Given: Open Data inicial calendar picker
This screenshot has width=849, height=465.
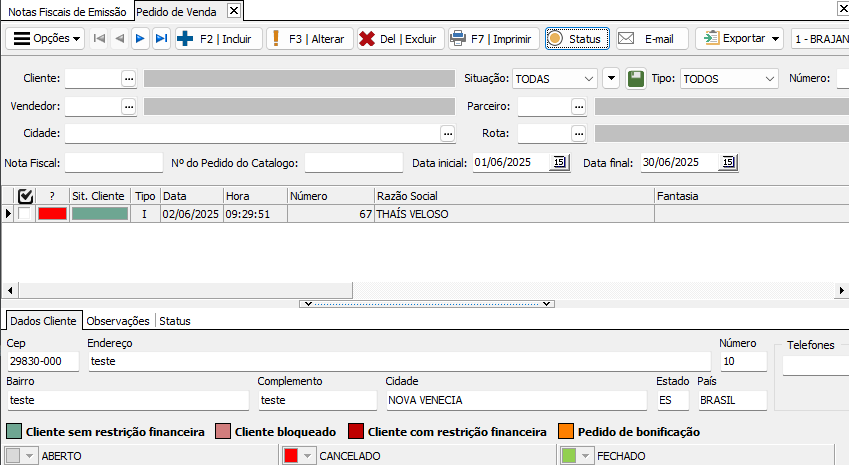Looking at the screenshot, I should pos(559,162).
